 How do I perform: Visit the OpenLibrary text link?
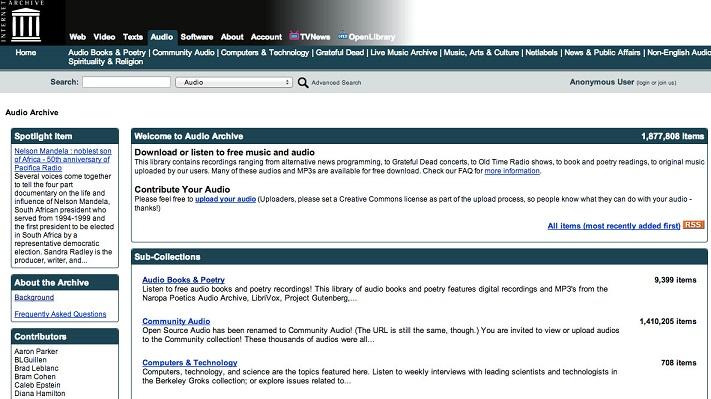coord(372,37)
